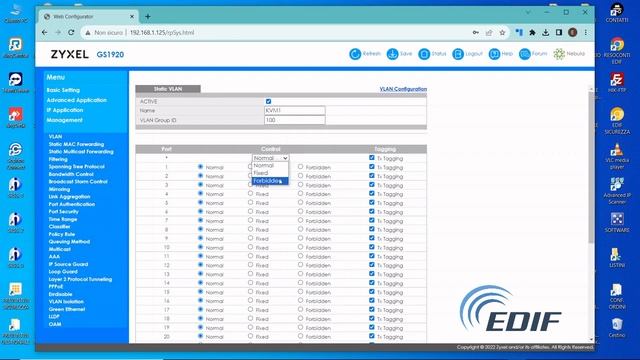Click the password key icon in address bar
The width and height of the screenshot is (640, 360).
pos(476,32)
